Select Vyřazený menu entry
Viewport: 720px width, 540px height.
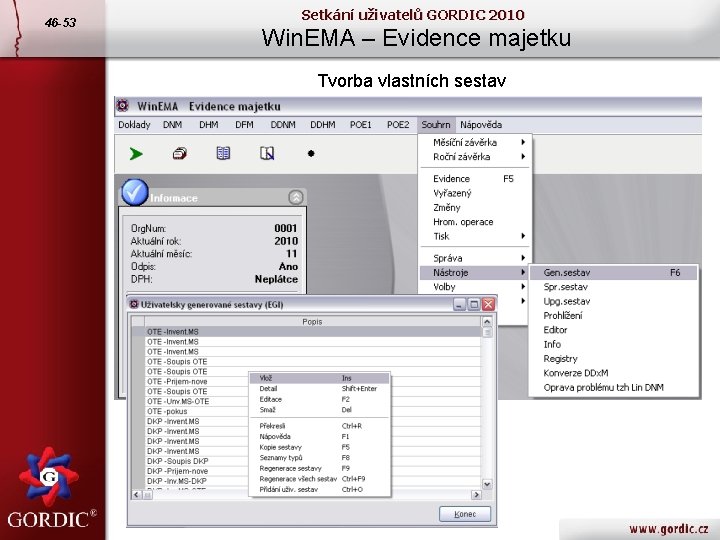tap(475, 193)
